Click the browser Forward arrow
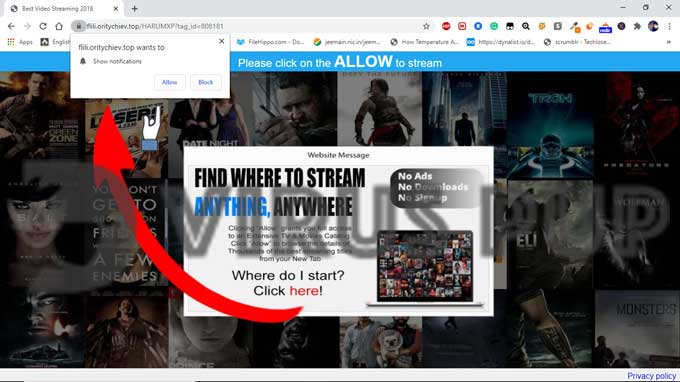680x382 pixels. [27, 26]
